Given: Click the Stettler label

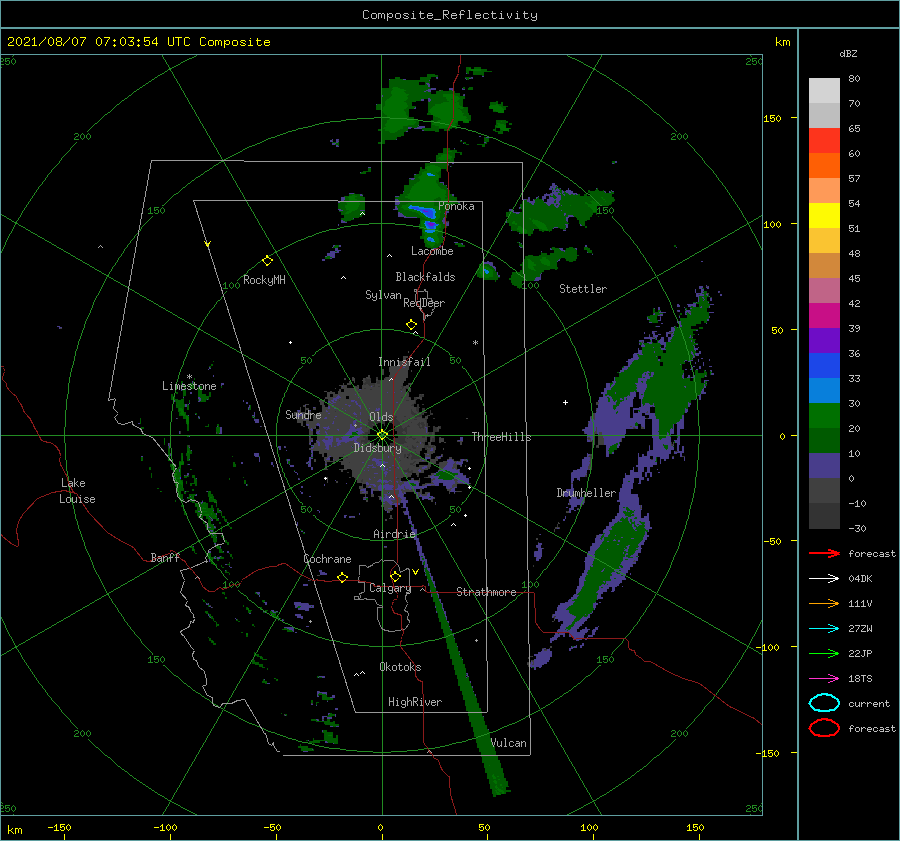Looking at the screenshot, I should (583, 289).
